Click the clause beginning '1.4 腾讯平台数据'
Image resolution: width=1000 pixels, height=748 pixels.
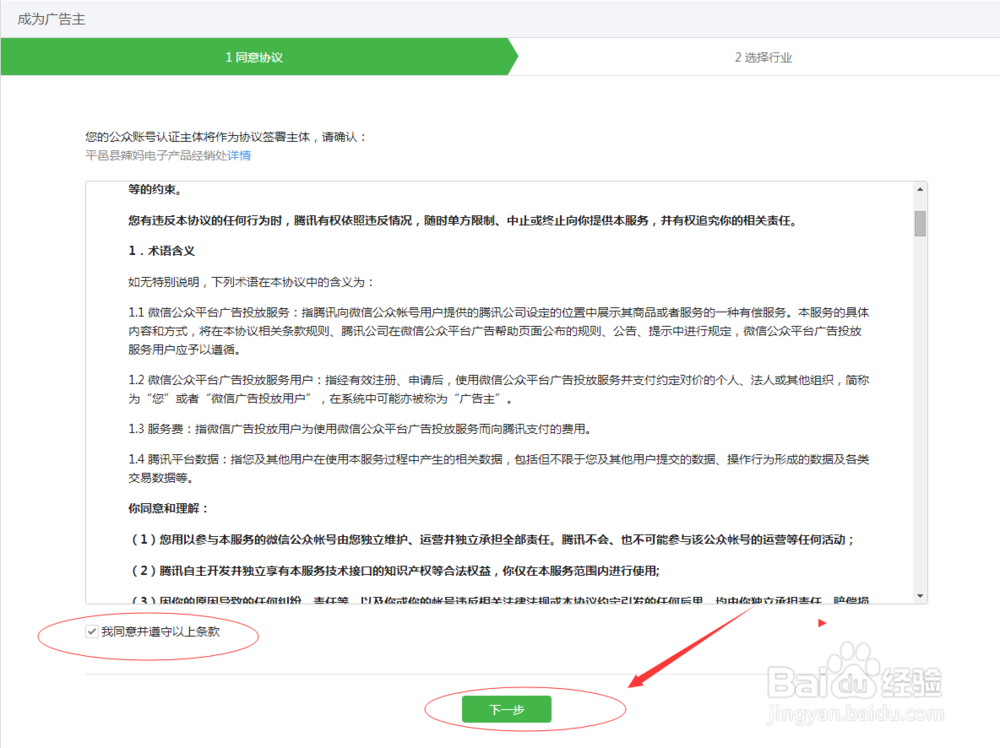coord(499,468)
